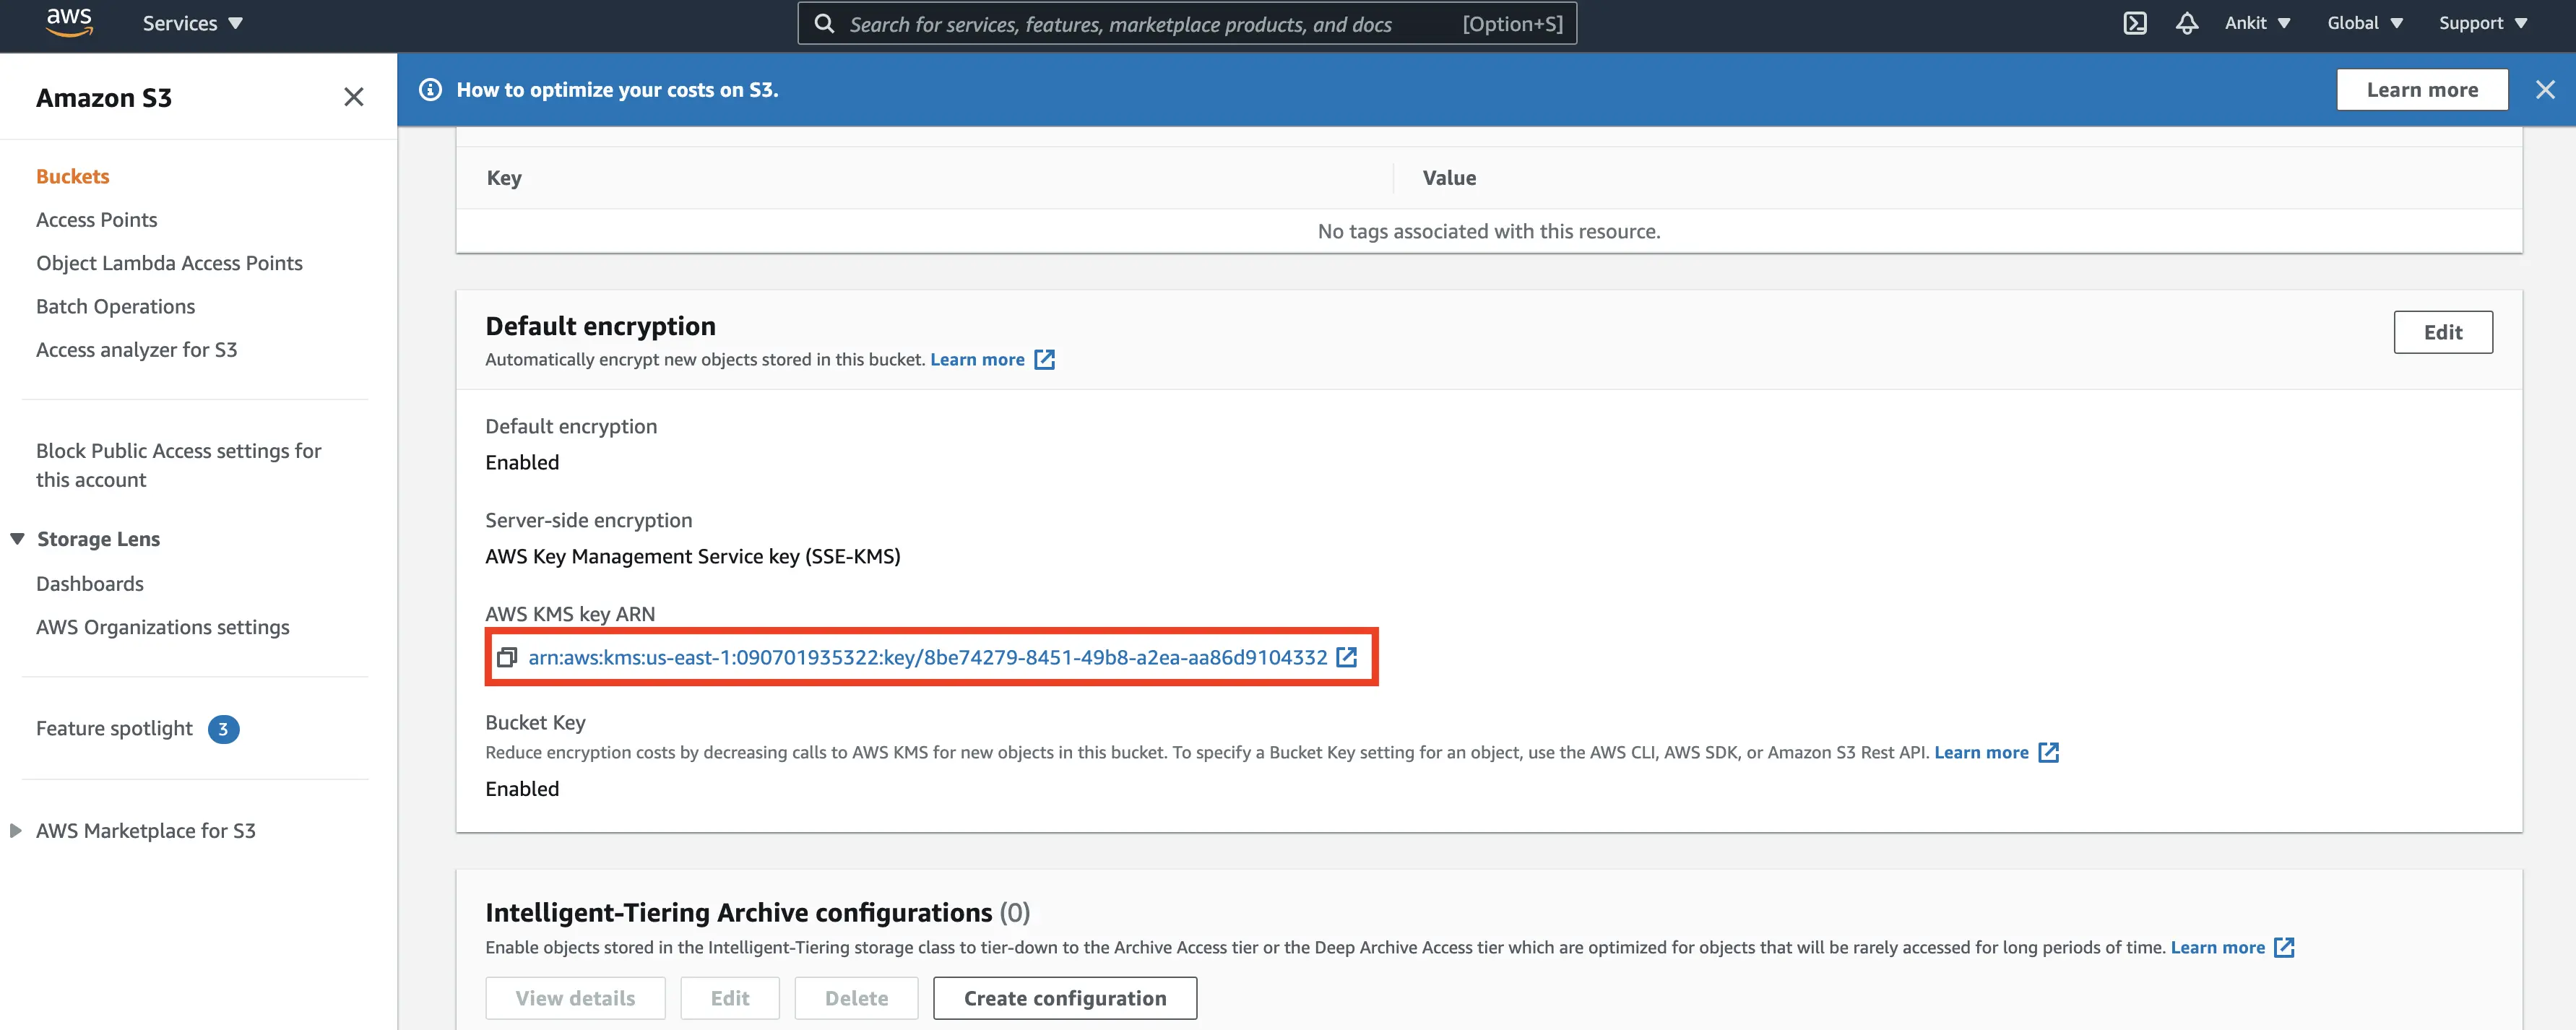The image size is (2576, 1030).
Task: Copy the KMS key ARN with copy icon
Action: (507, 657)
